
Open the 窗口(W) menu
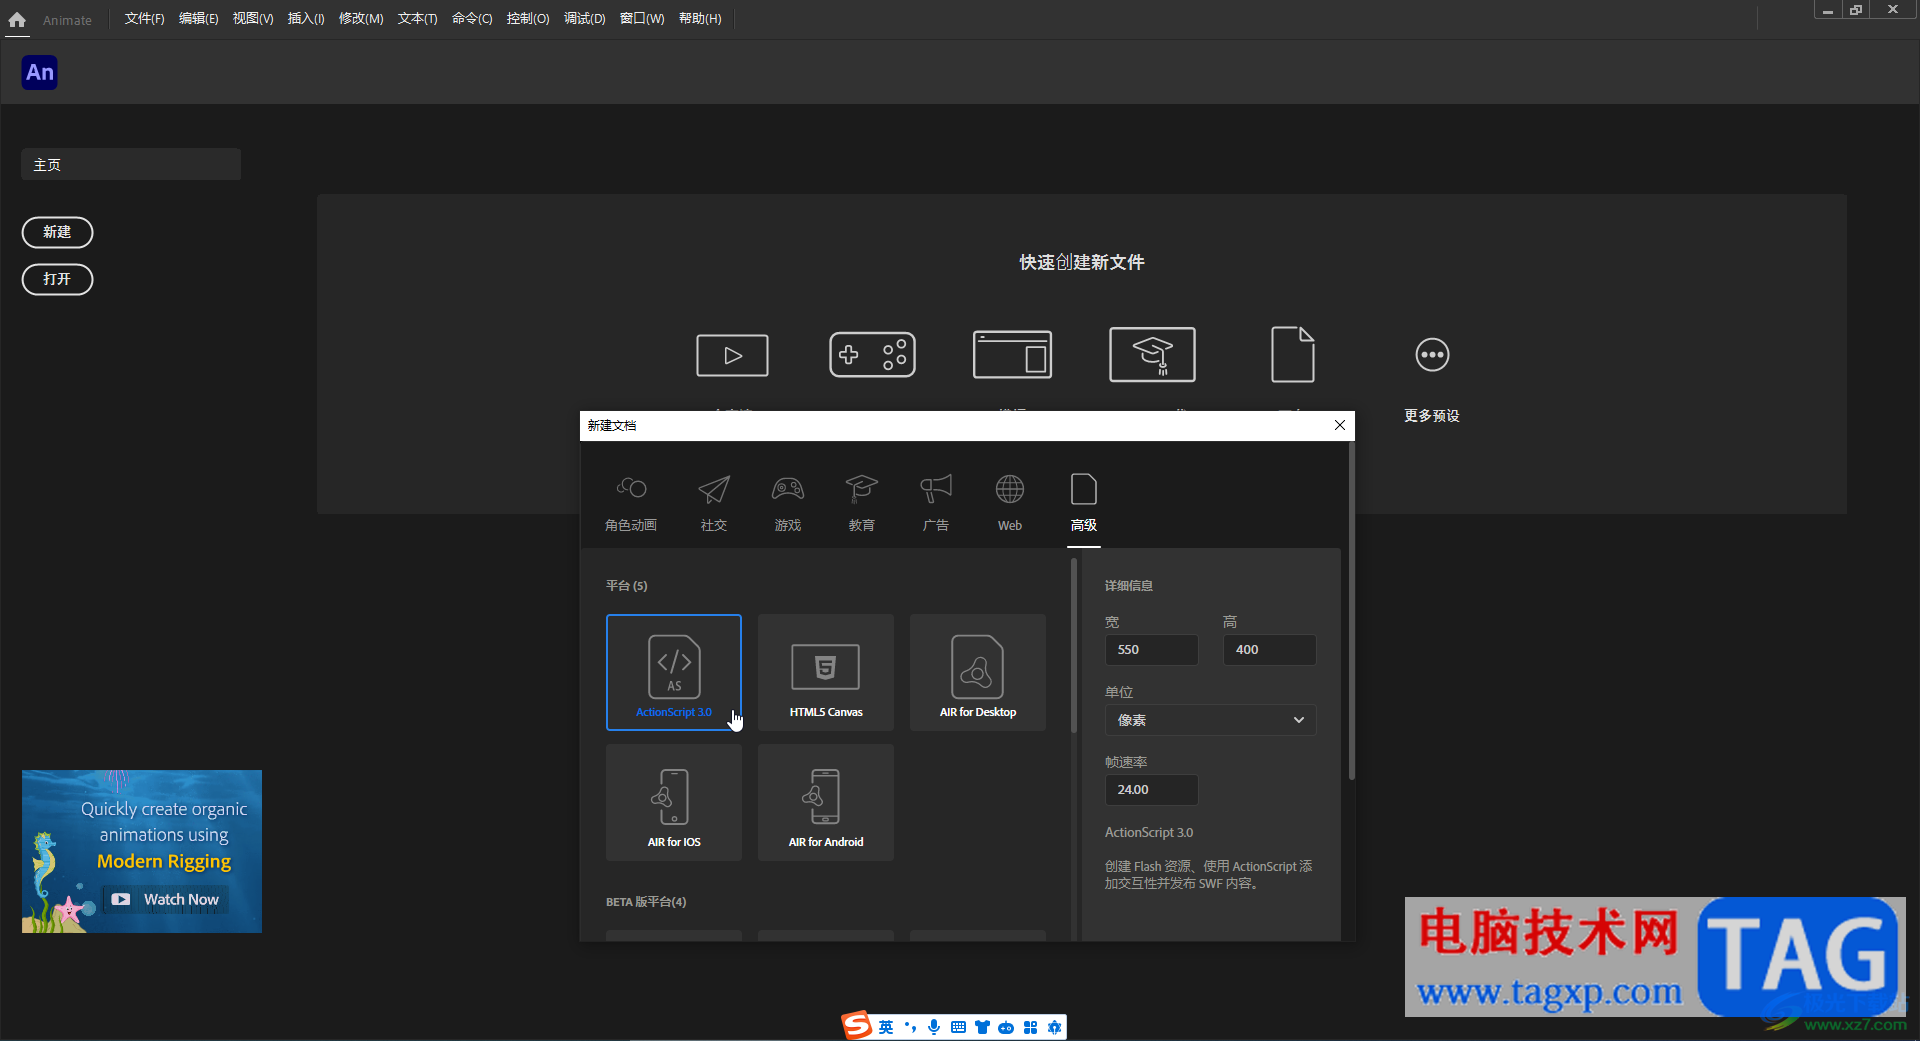coord(642,19)
